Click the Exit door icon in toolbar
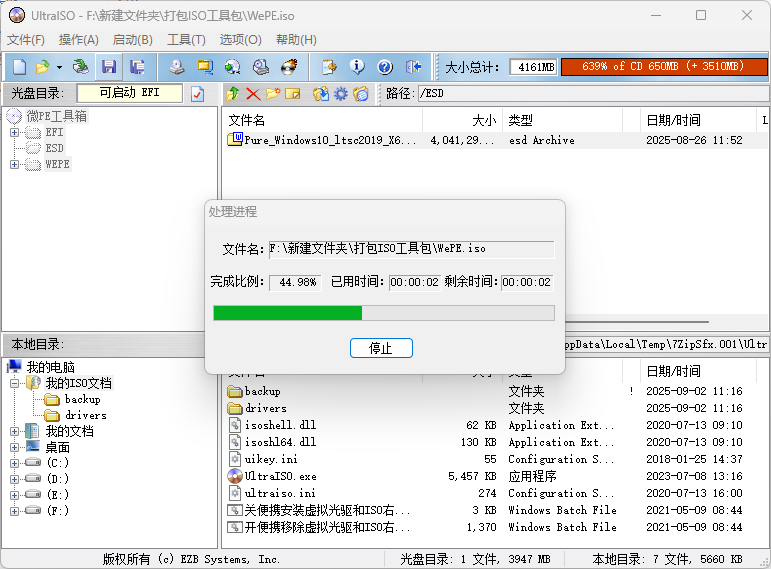 (414, 67)
